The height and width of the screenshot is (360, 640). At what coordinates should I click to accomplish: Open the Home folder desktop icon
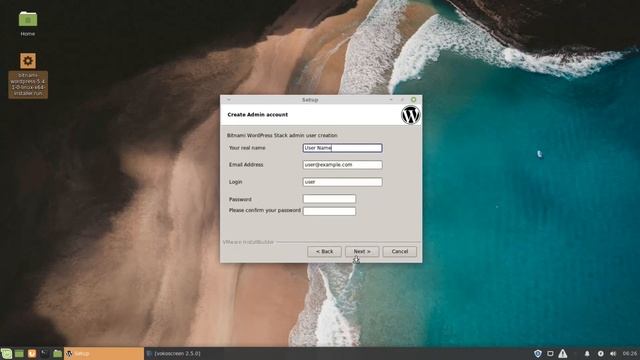click(28, 24)
